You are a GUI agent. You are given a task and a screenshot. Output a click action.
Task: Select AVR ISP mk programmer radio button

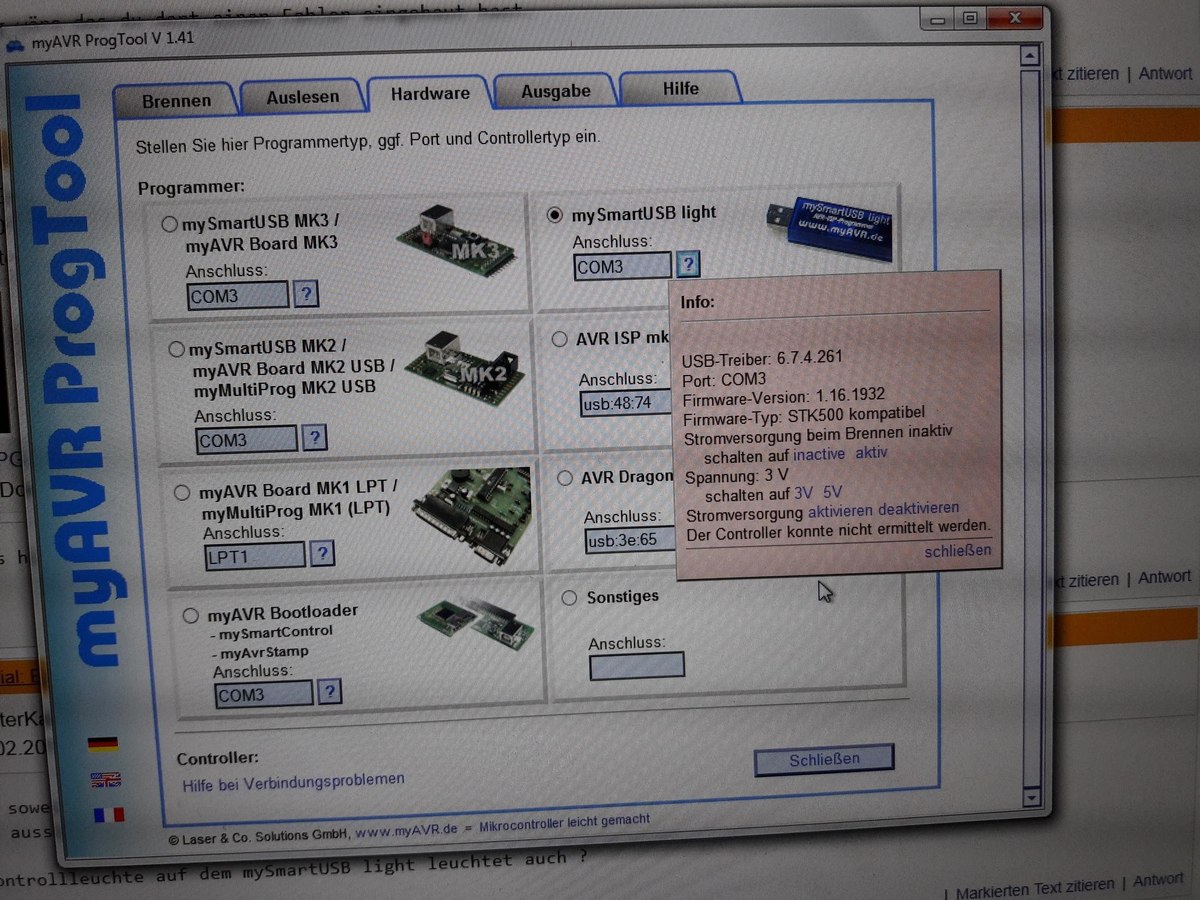(x=560, y=340)
